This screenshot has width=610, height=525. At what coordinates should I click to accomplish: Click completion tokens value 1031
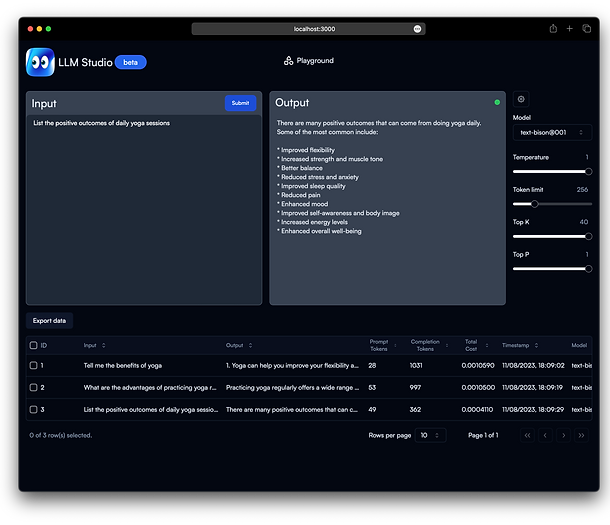pyautogui.click(x=416, y=366)
